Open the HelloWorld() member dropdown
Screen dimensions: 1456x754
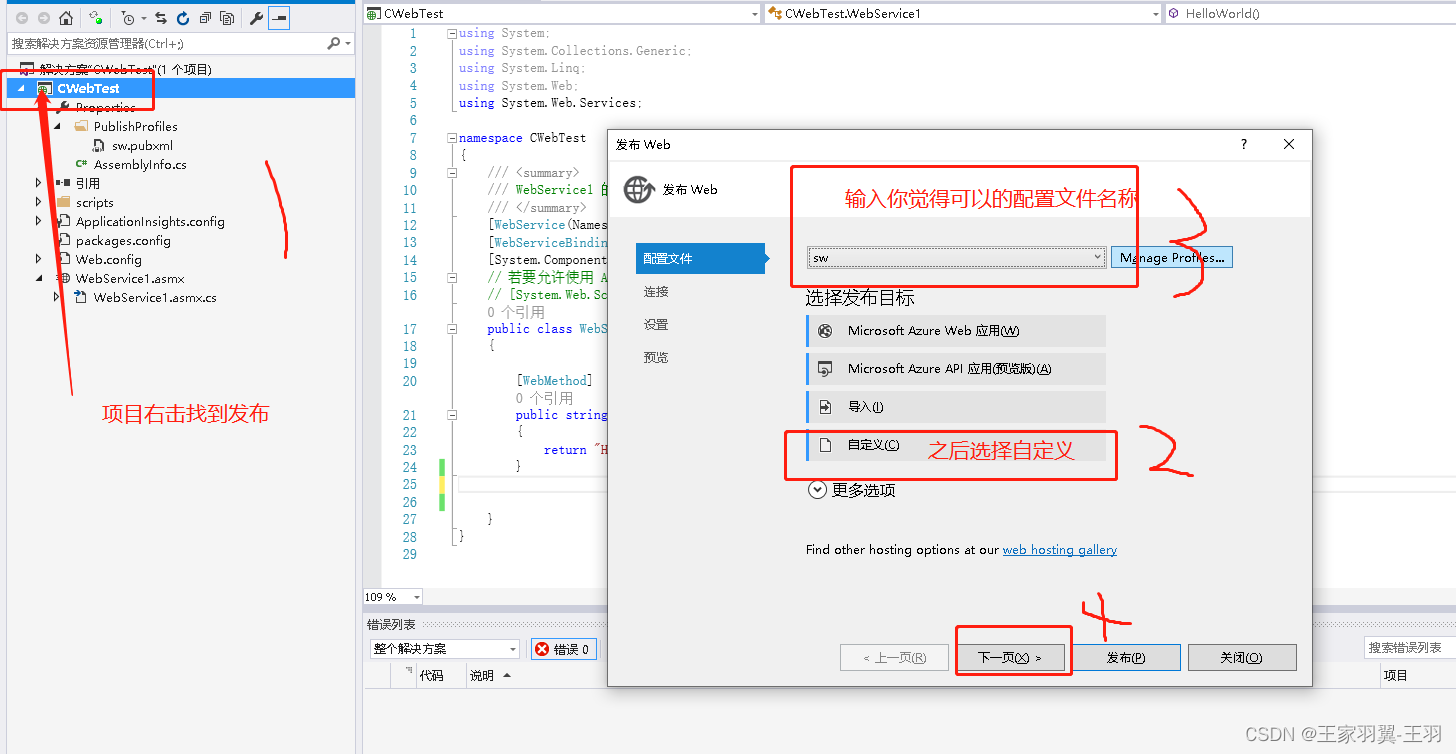pos(1310,14)
